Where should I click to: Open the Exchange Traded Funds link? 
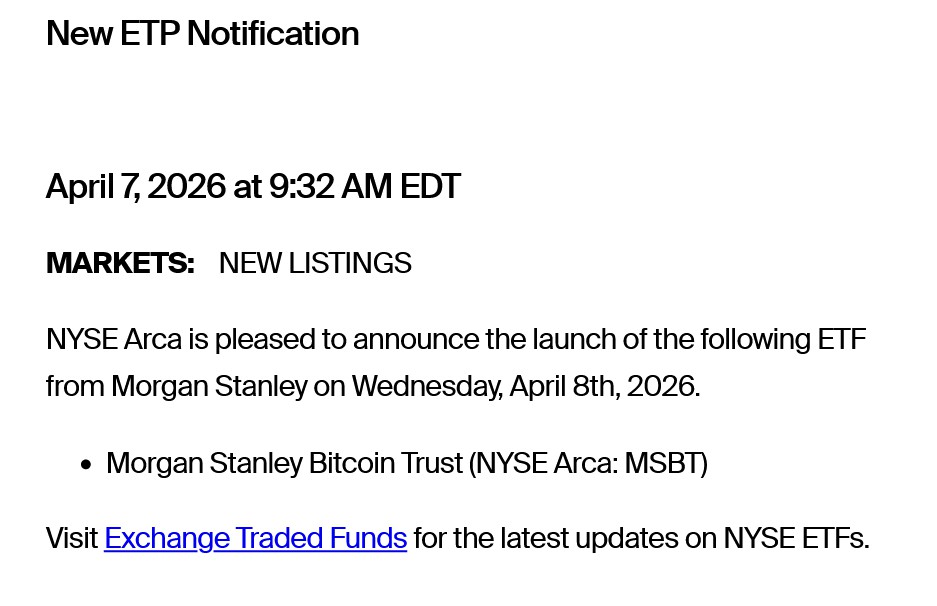[x=255, y=538]
